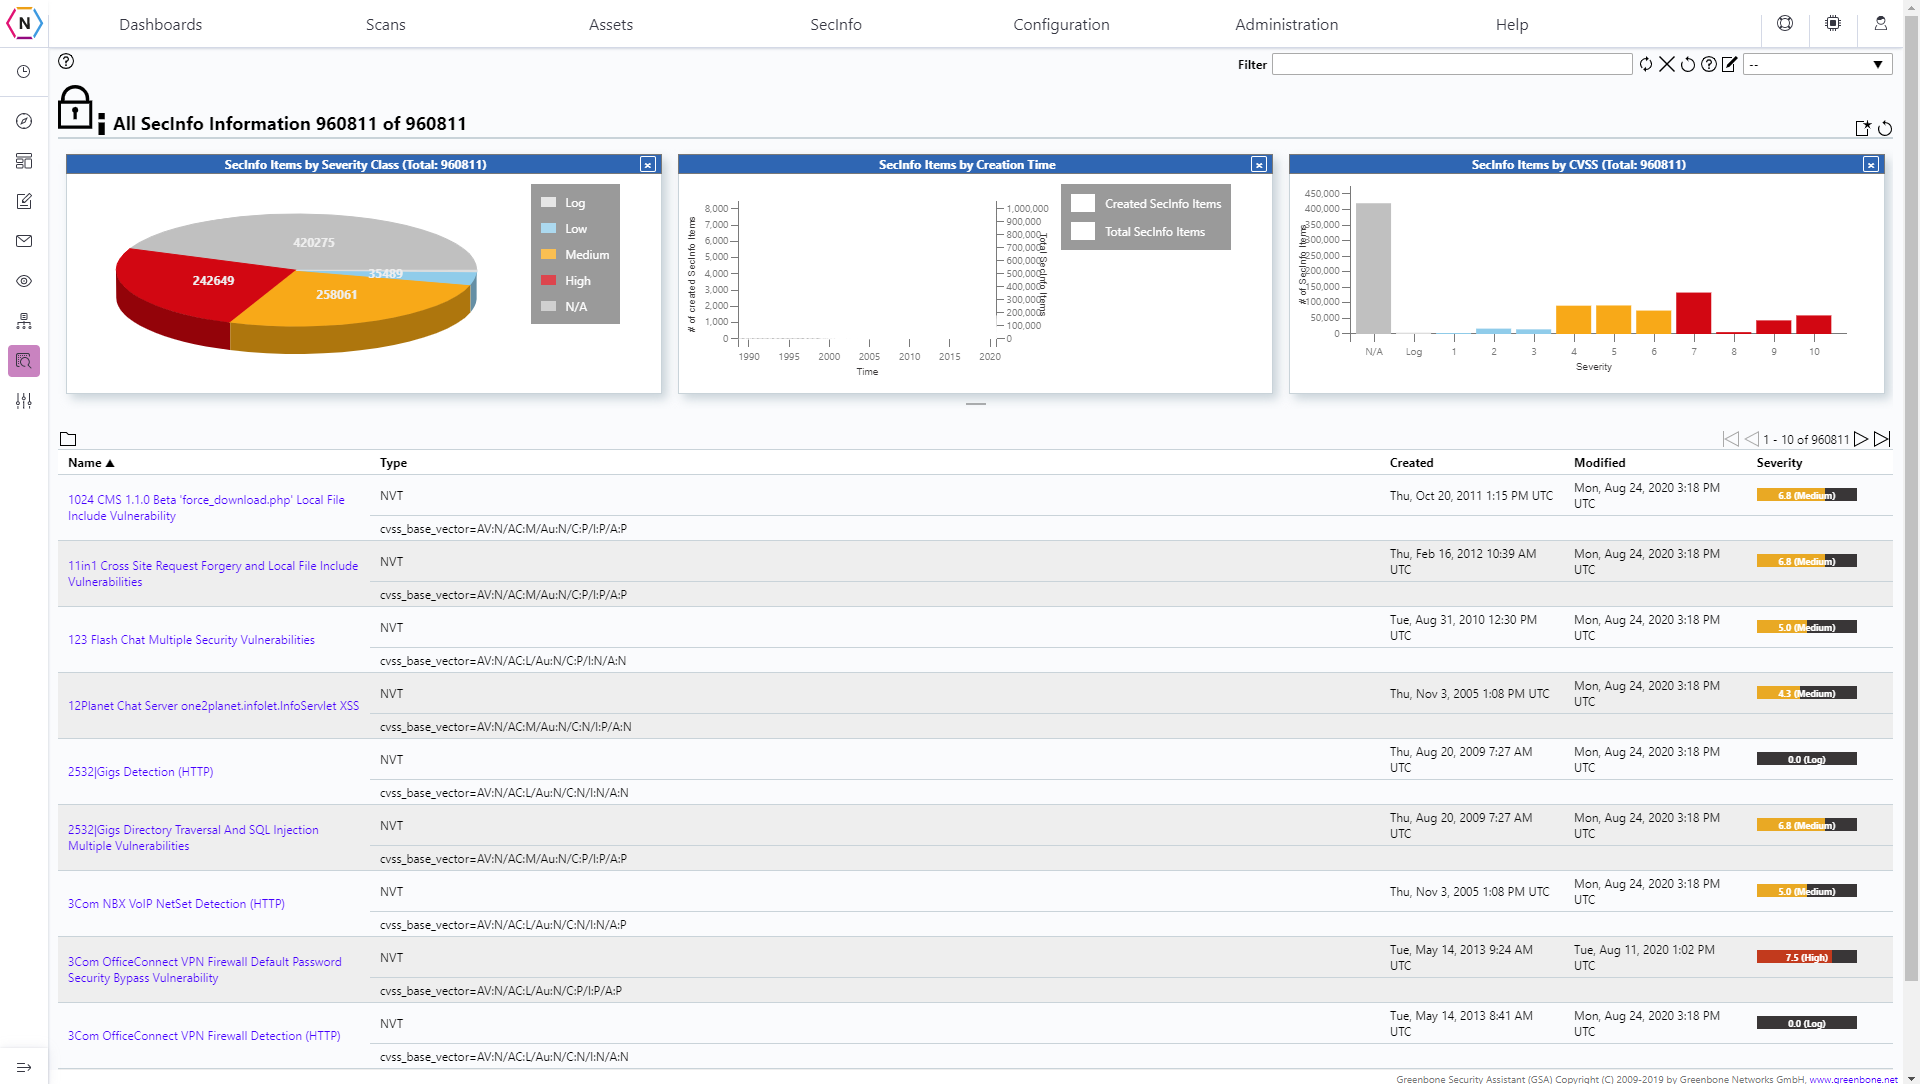Sort table by Created column

[x=1411, y=463]
